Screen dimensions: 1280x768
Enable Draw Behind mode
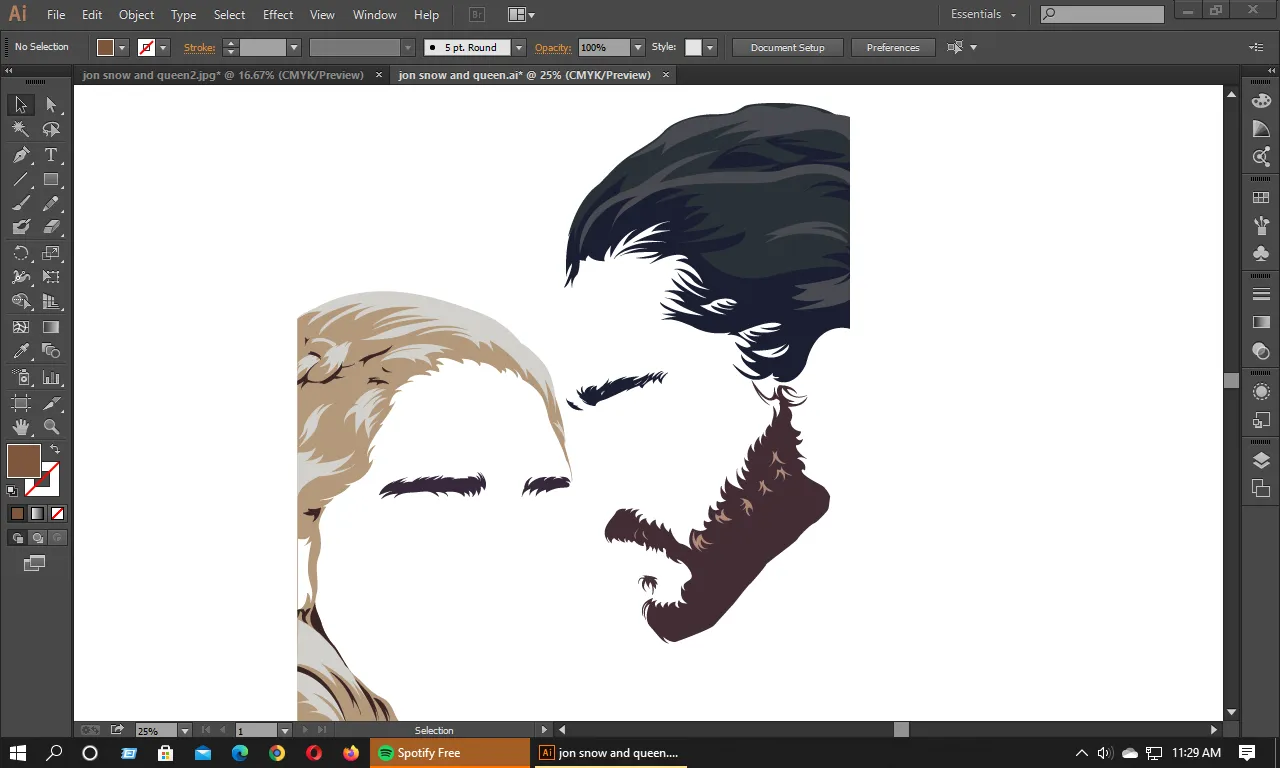[37, 538]
